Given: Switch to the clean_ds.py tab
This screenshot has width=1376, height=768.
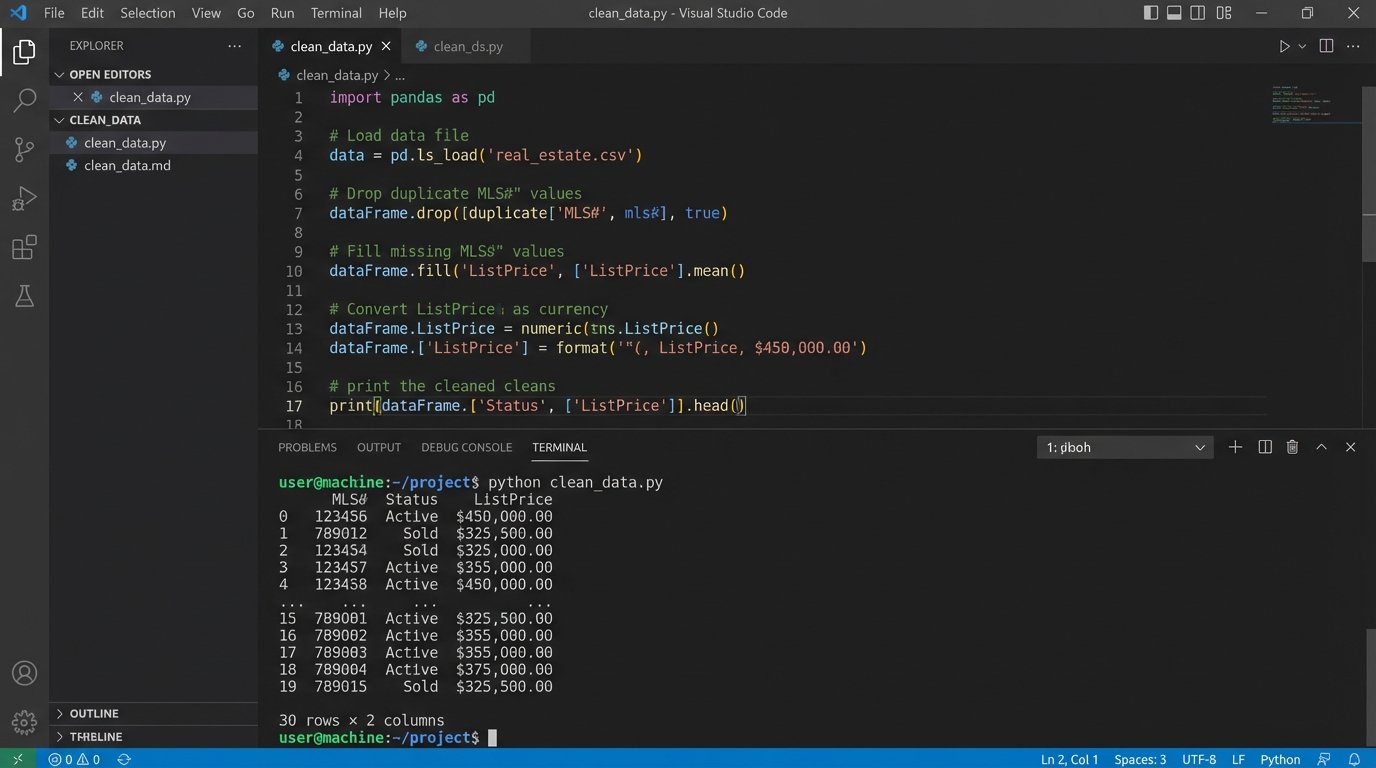Looking at the screenshot, I should pyautogui.click(x=467, y=46).
